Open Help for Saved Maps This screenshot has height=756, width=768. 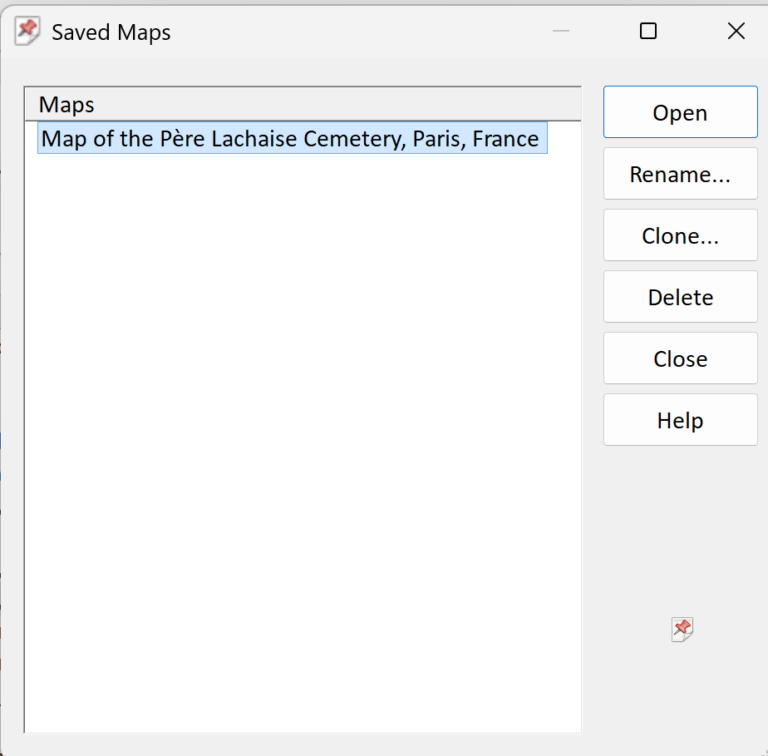point(680,420)
